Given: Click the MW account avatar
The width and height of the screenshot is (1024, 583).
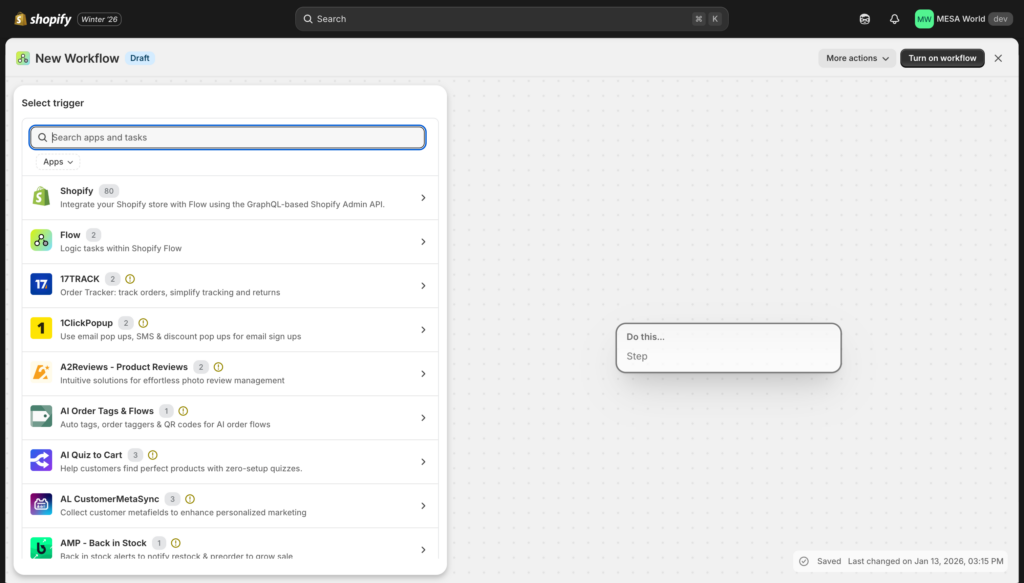Looking at the screenshot, I should [x=924, y=19].
